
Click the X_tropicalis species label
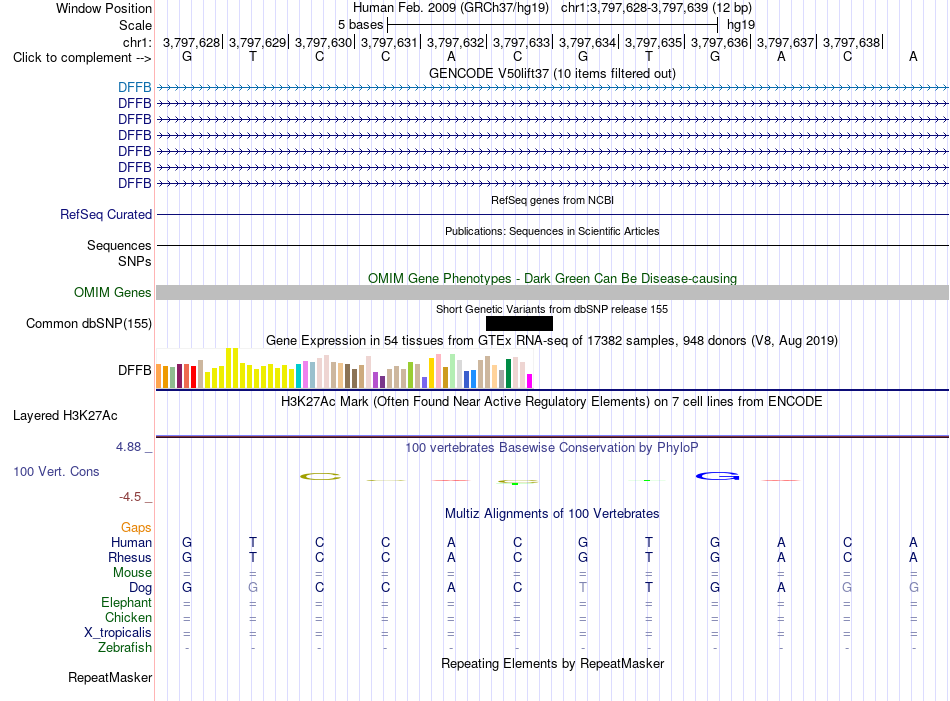118,633
